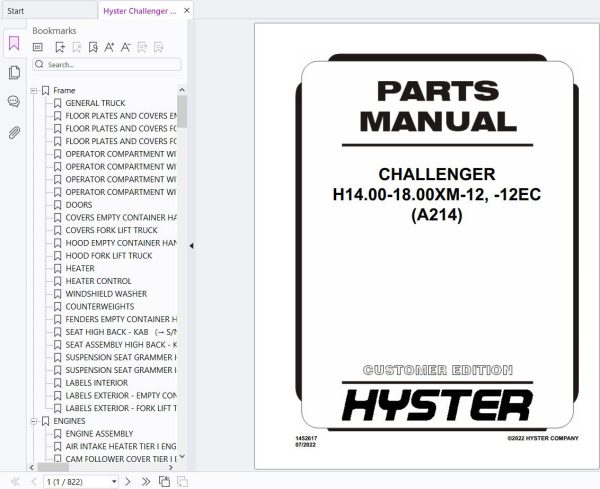Open LABELS EXTERIOR - FORK LIFT bookmark
This screenshot has height=489, width=600.
tap(121, 408)
